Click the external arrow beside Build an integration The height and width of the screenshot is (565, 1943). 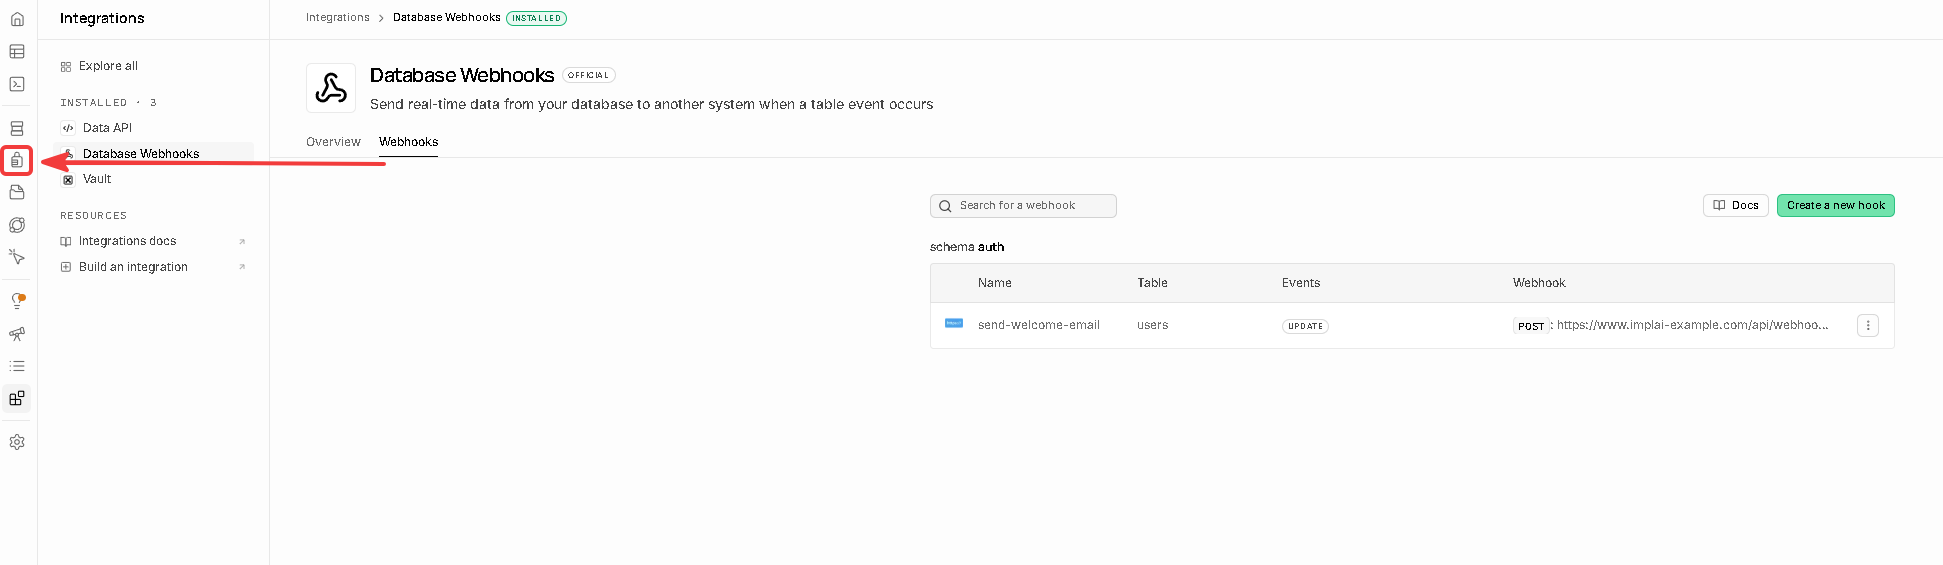click(x=242, y=267)
